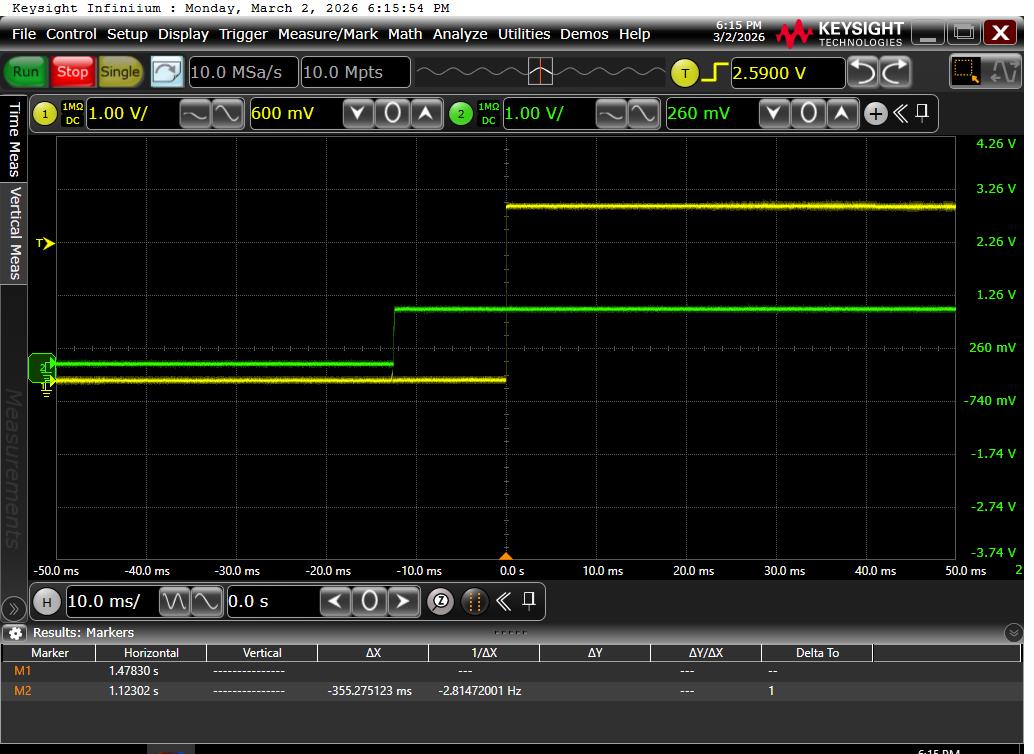Click the horizontal H setup icon
The image size is (1034, 754).
[46, 602]
